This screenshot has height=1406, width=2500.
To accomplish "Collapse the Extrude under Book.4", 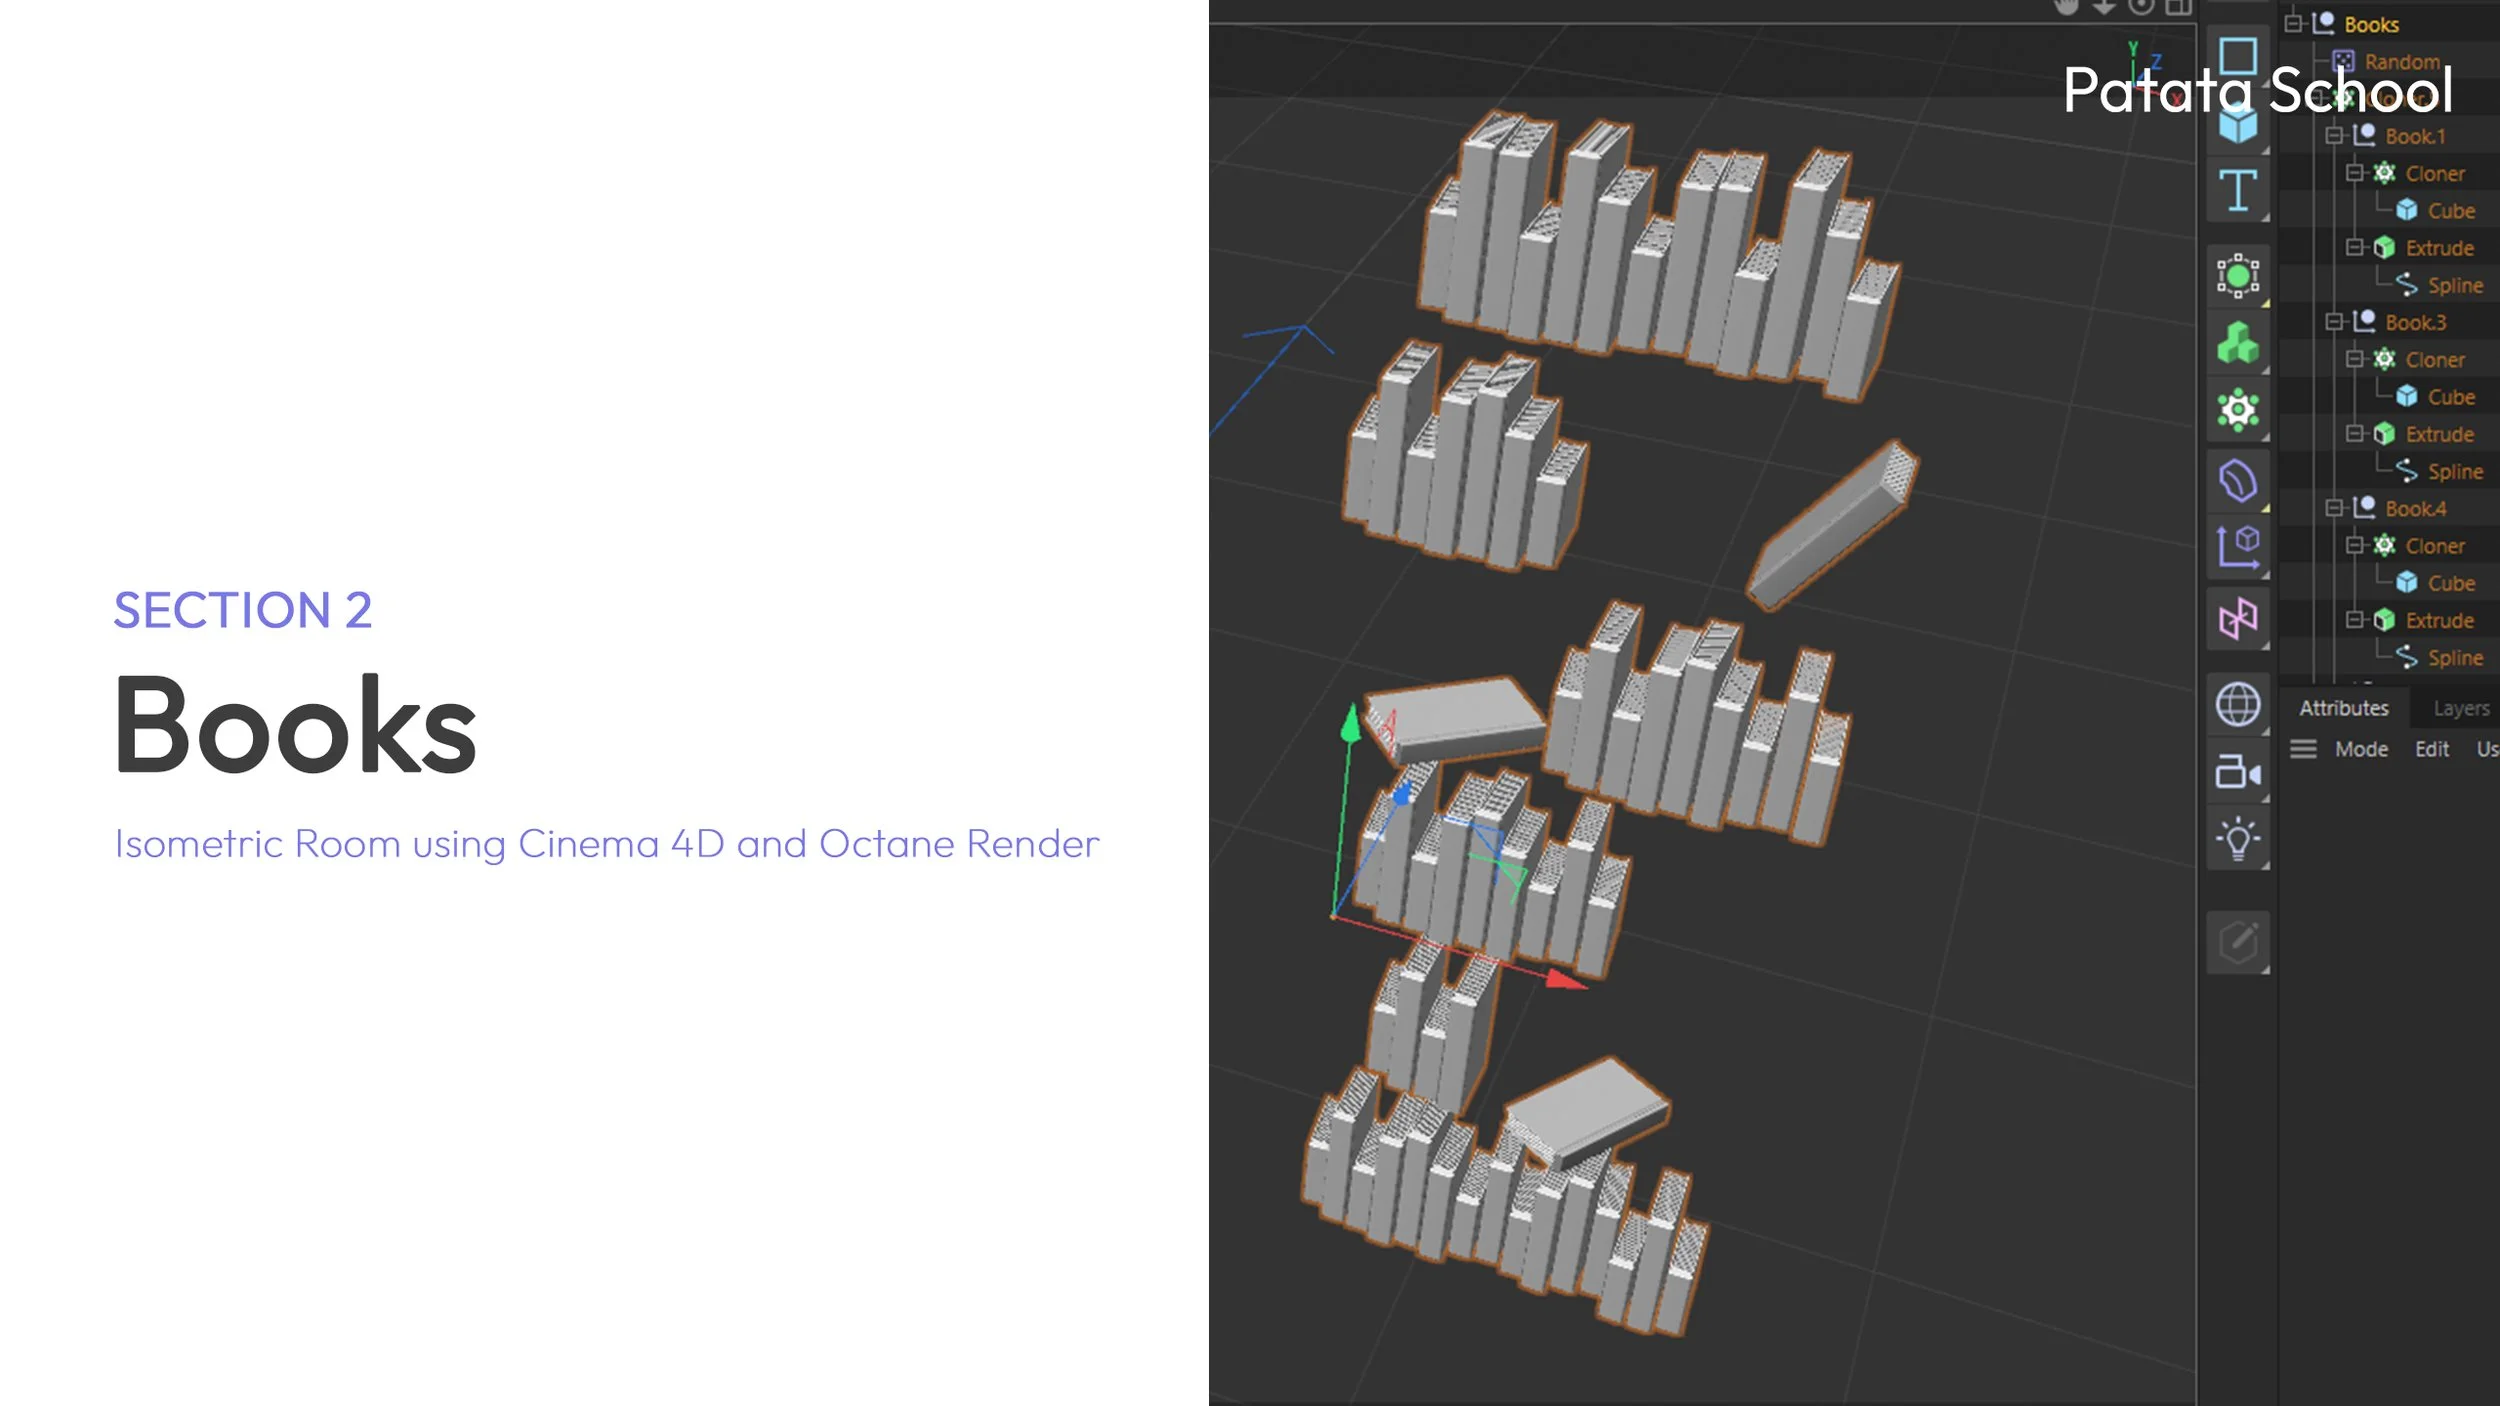I will pos(2355,620).
